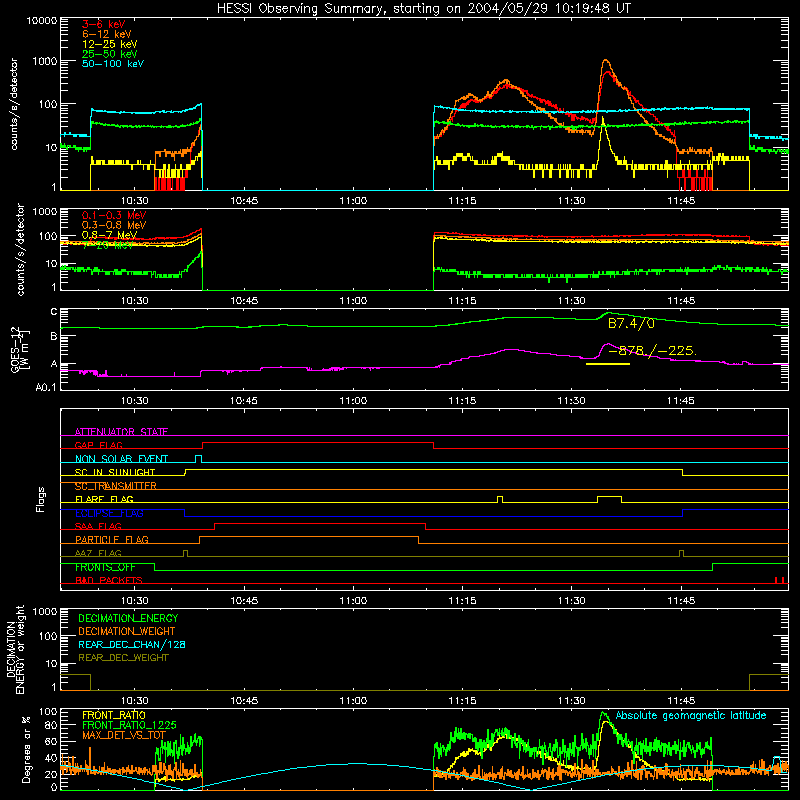Click the 6-12 keV peak near 11:35
This screenshot has width=800, height=800.
[606, 61]
